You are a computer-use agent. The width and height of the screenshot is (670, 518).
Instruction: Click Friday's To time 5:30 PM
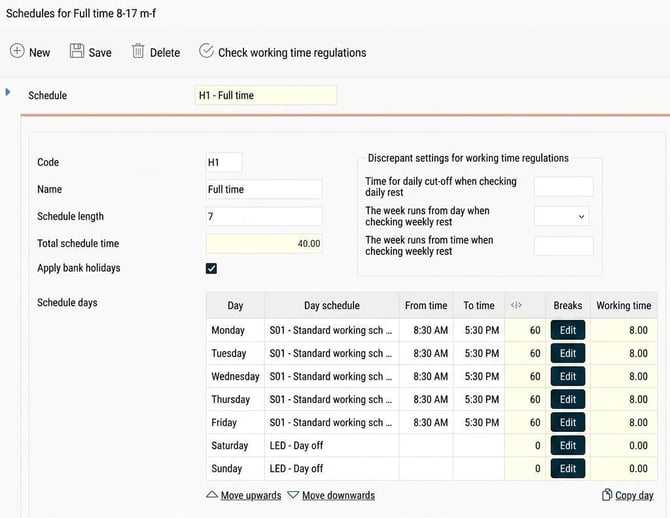tap(479, 422)
